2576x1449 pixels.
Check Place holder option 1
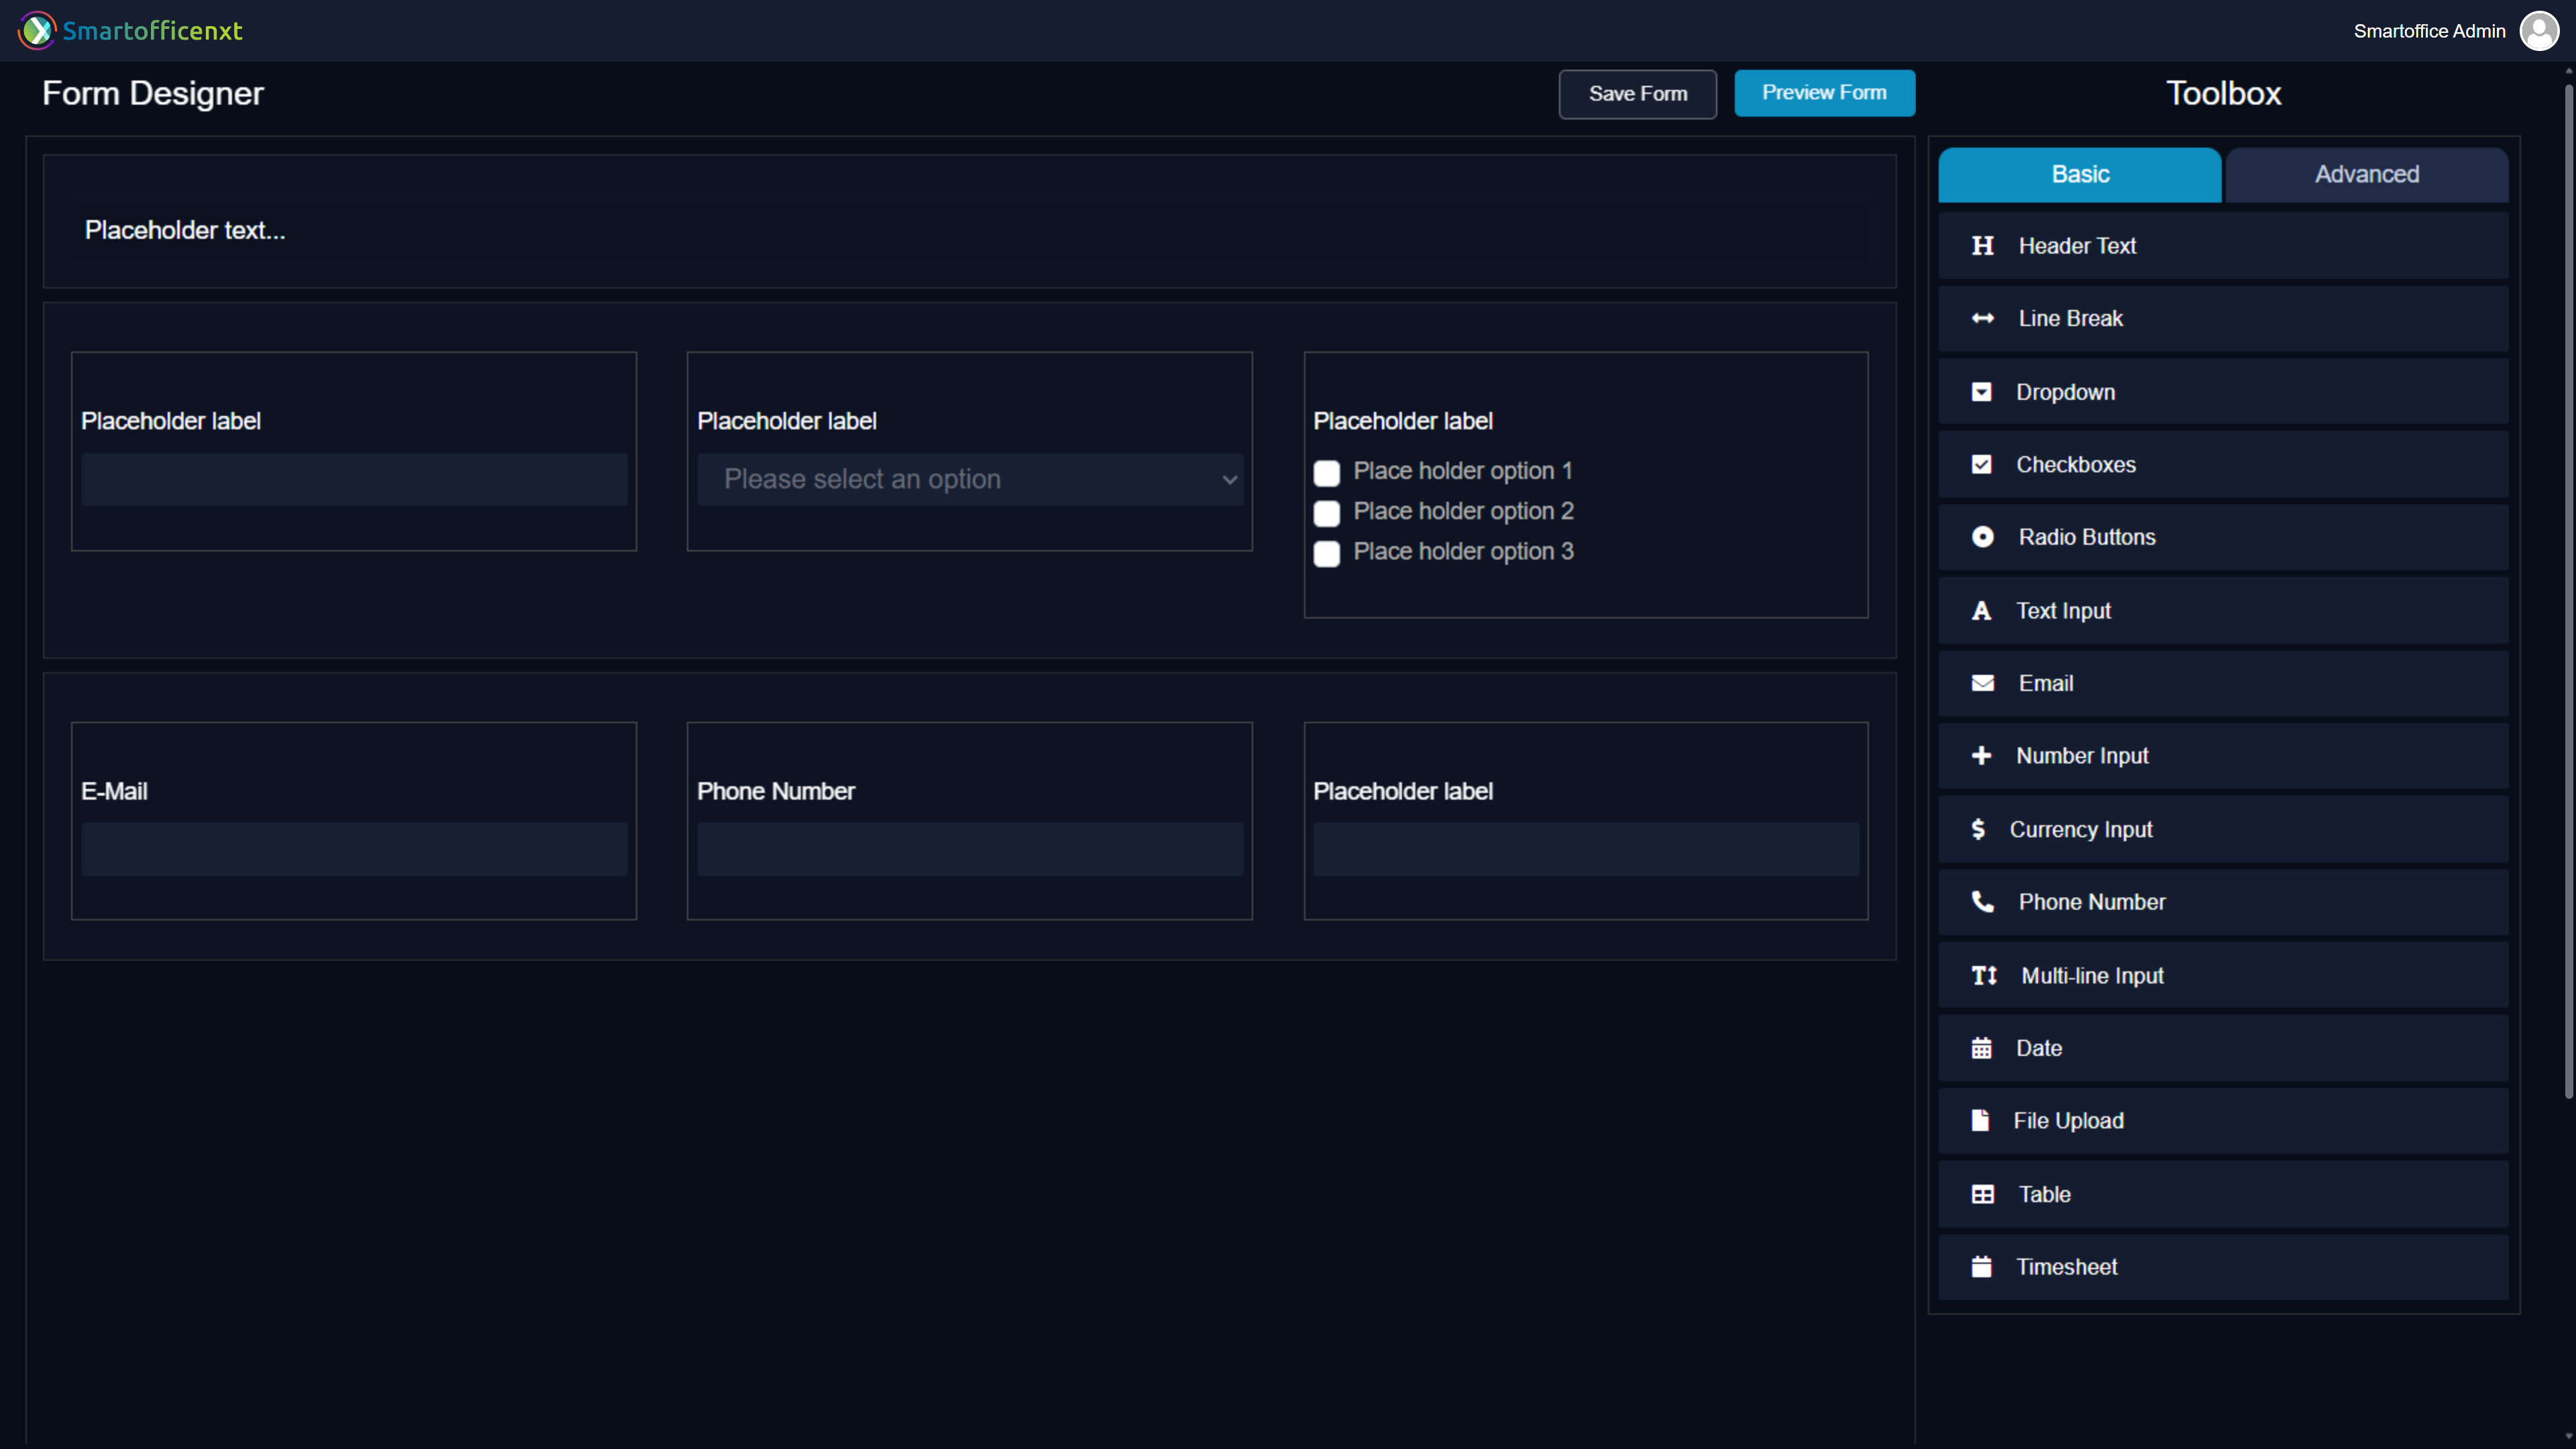[x=1326, y=473]
